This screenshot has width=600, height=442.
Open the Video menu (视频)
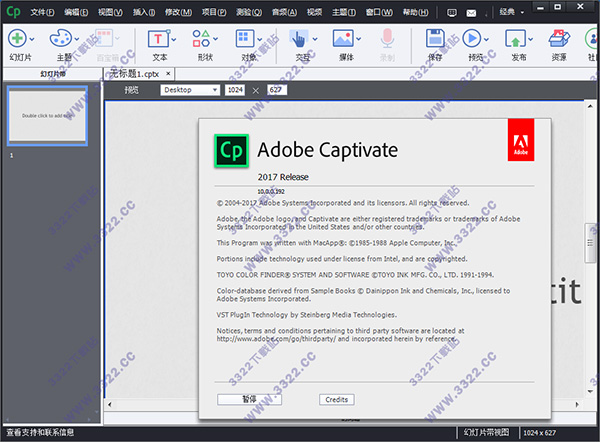pyautogui.click(x=314, y=12)
